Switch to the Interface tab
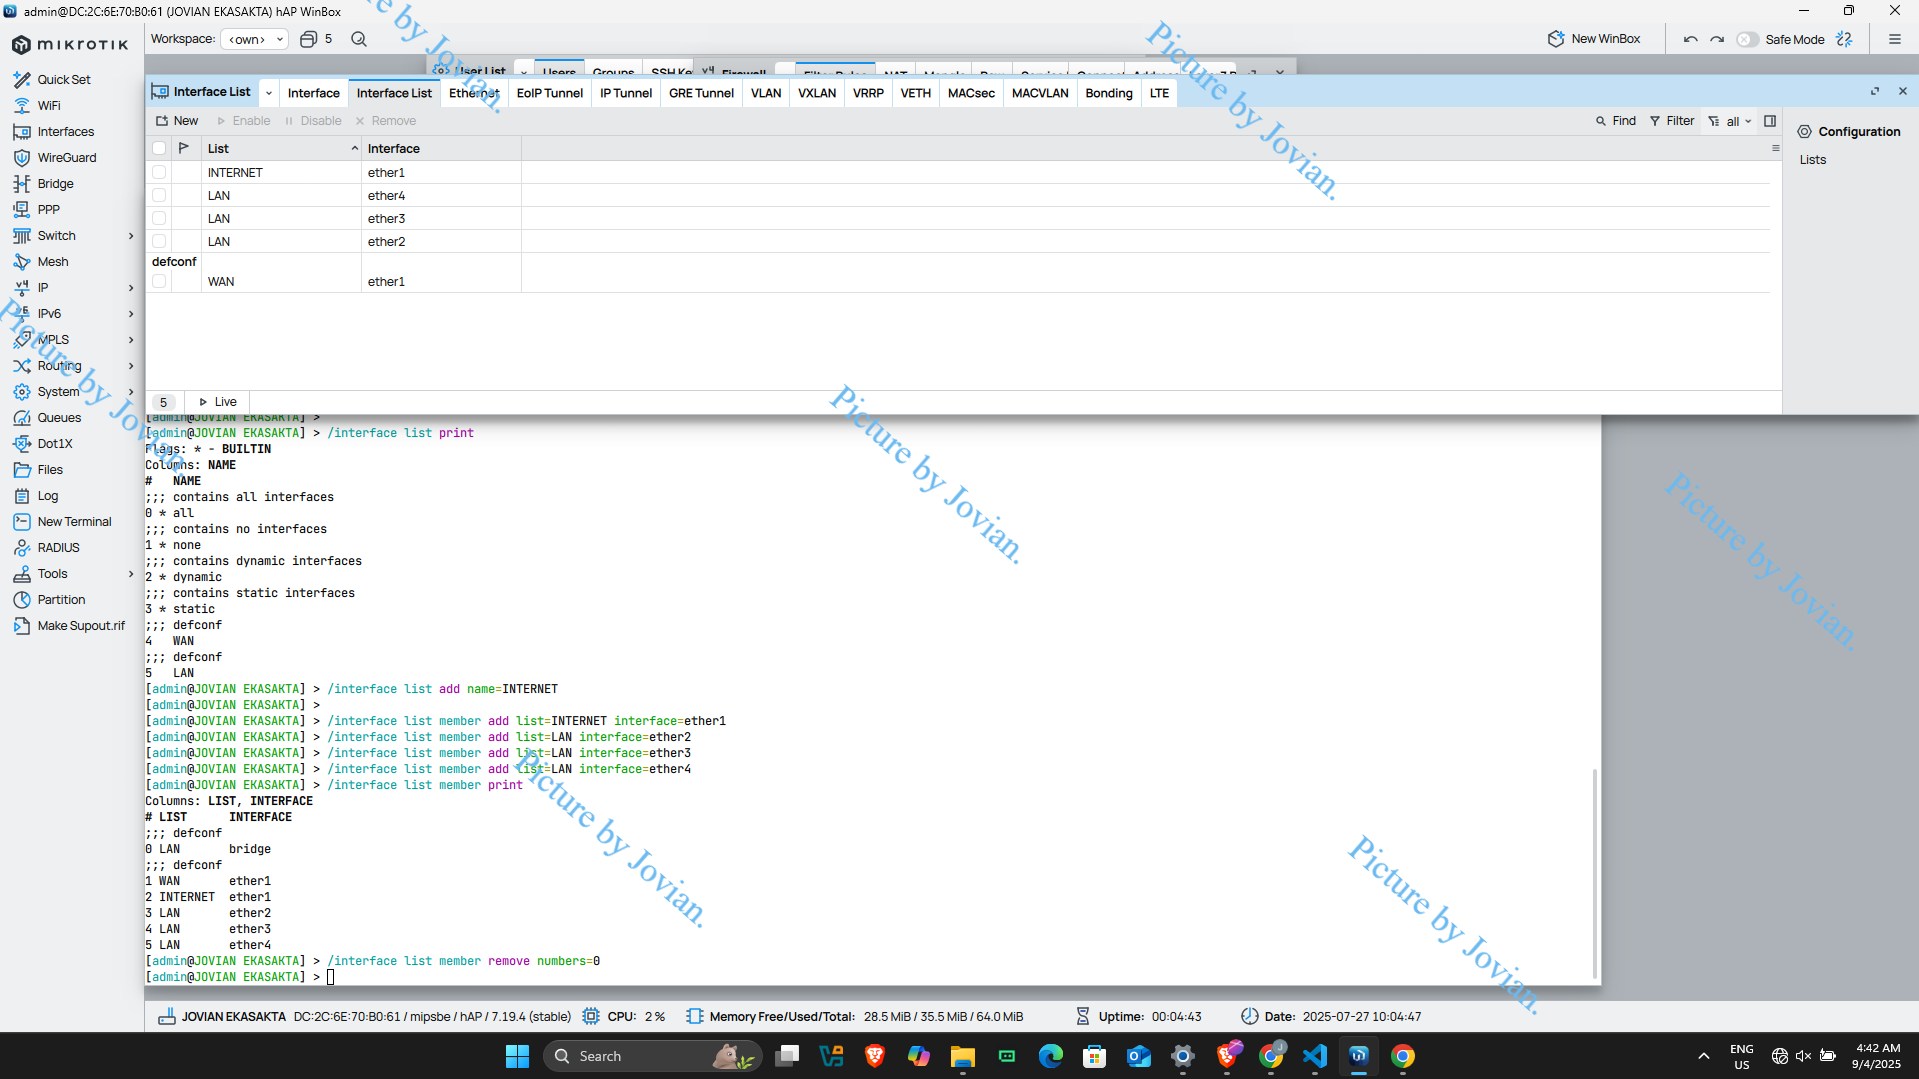1919x1079 pixels. (313, 93)
